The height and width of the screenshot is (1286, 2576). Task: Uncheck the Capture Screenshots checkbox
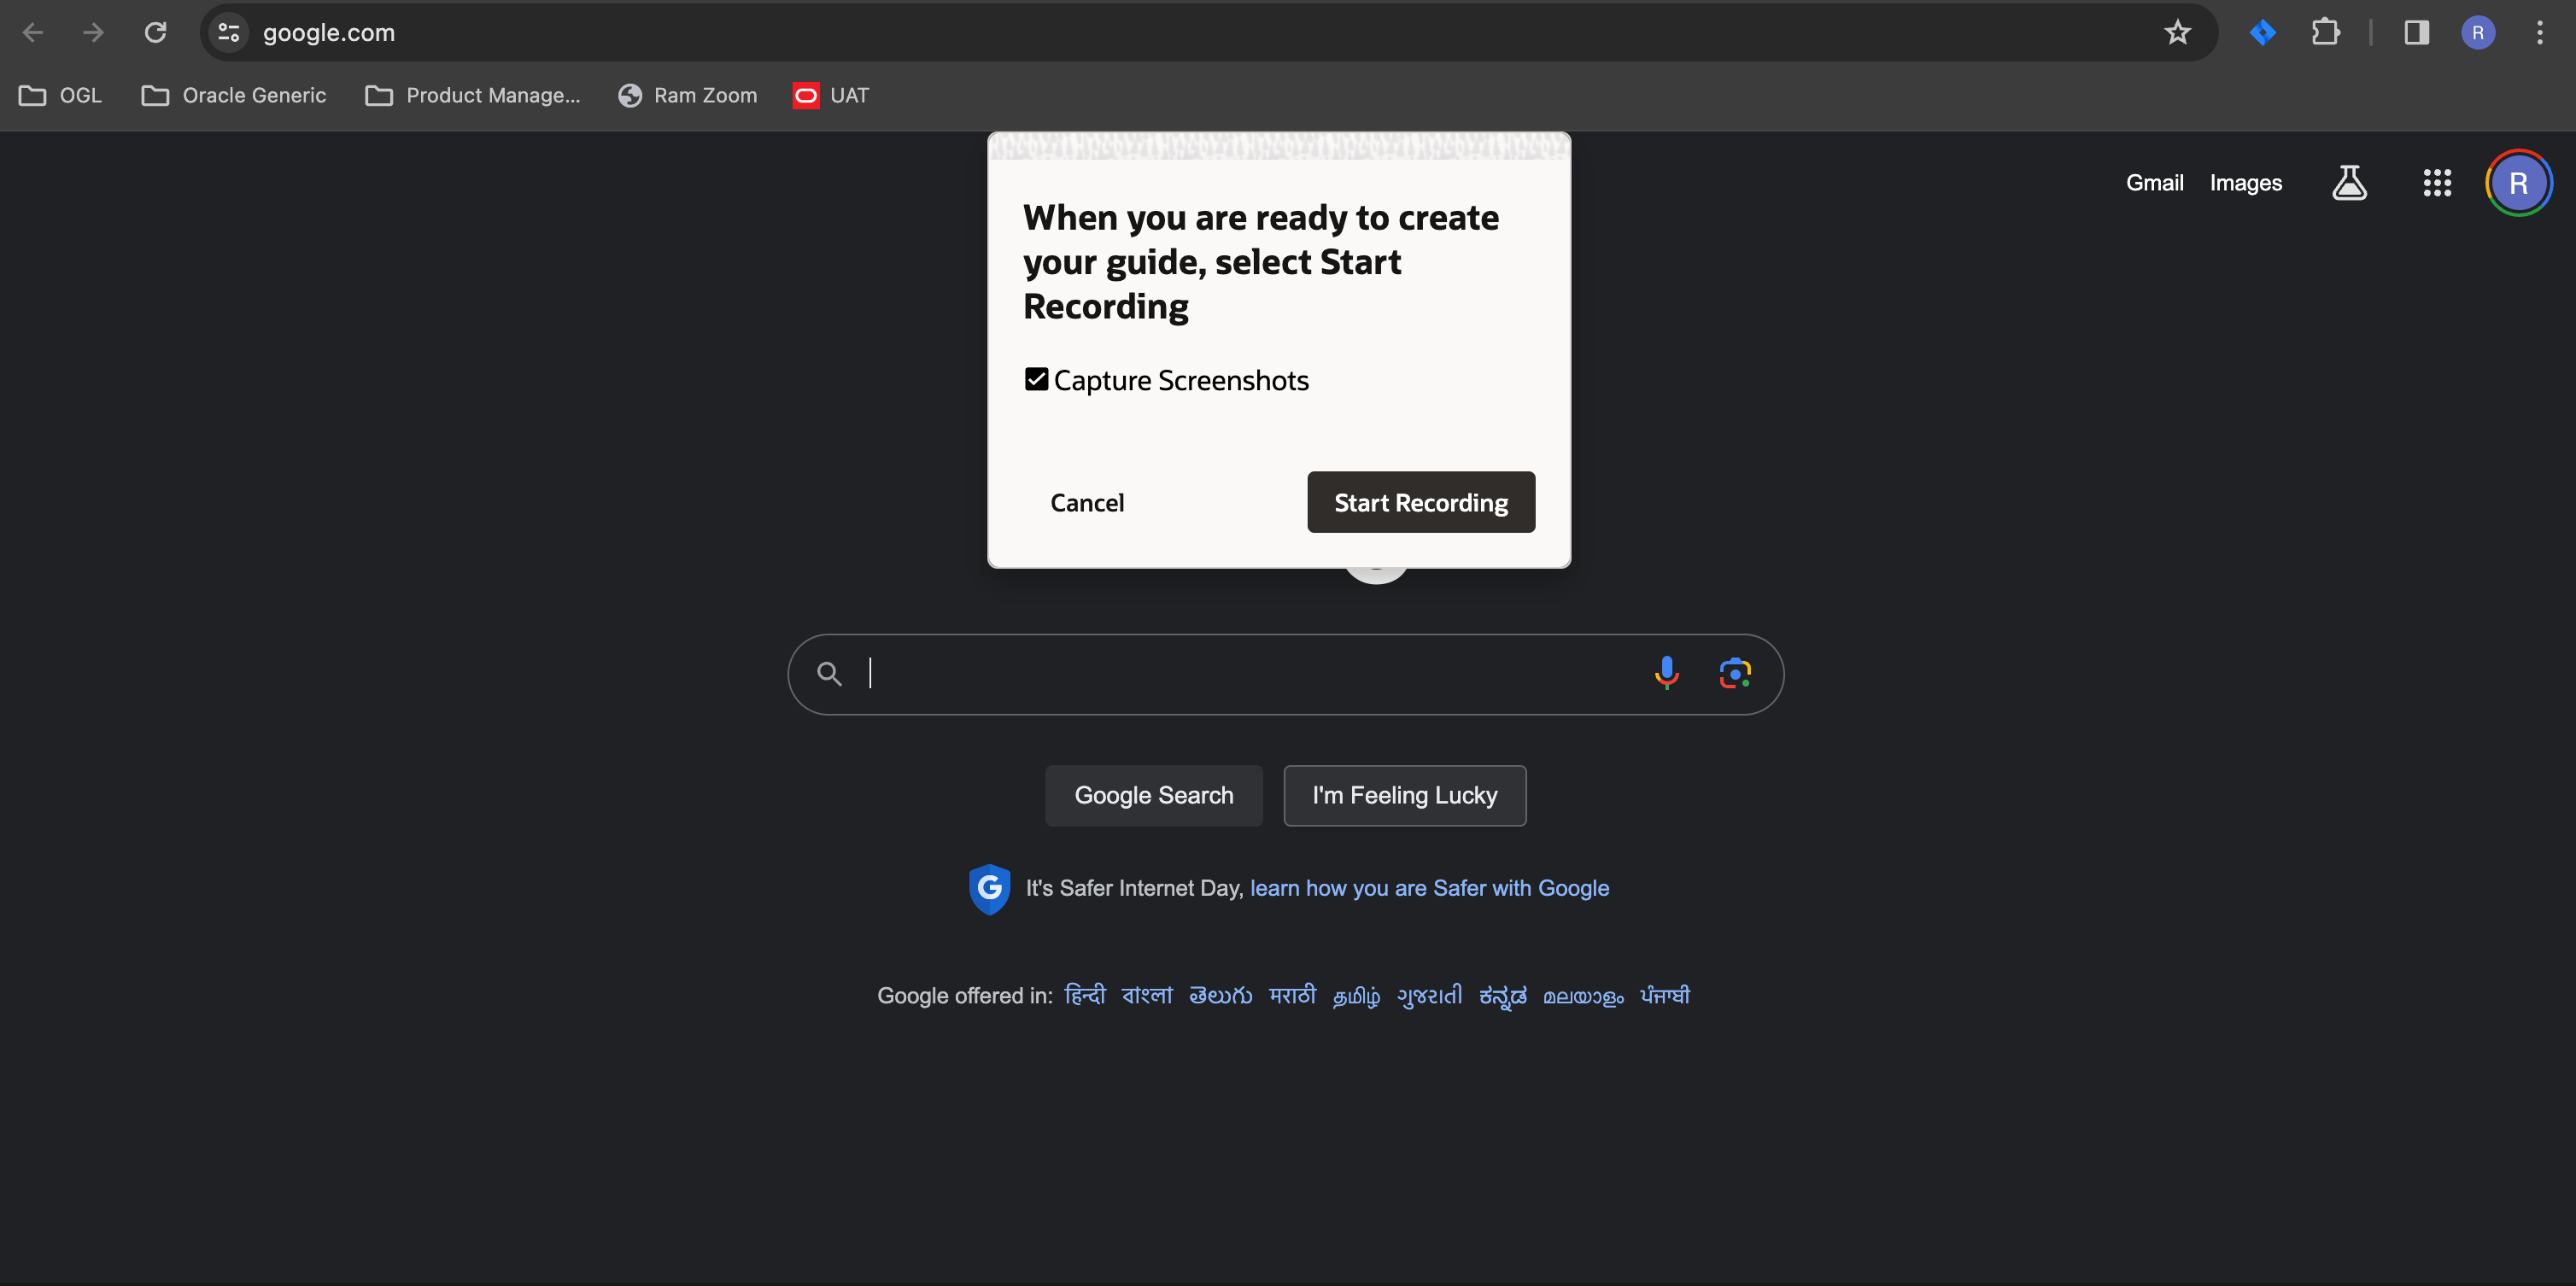click(1036, 379)
